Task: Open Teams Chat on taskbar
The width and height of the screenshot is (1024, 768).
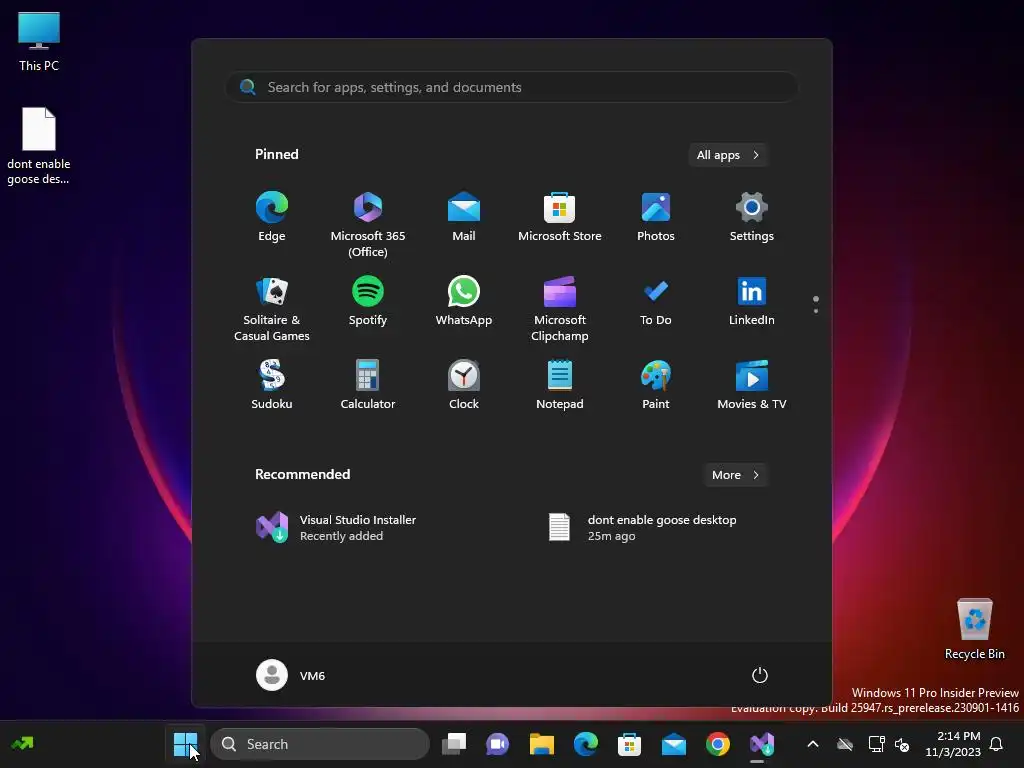Action: [498, 744]
